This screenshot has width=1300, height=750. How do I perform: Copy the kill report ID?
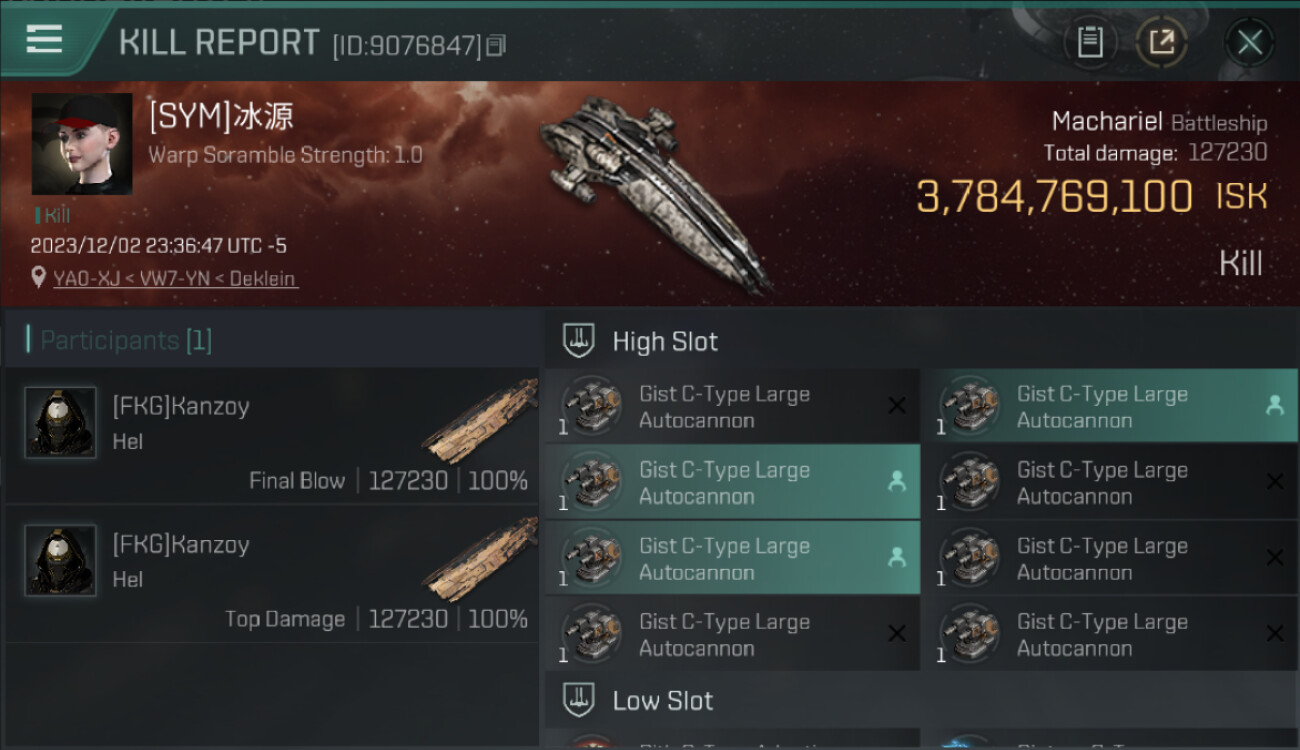click(x=497, y=46)
